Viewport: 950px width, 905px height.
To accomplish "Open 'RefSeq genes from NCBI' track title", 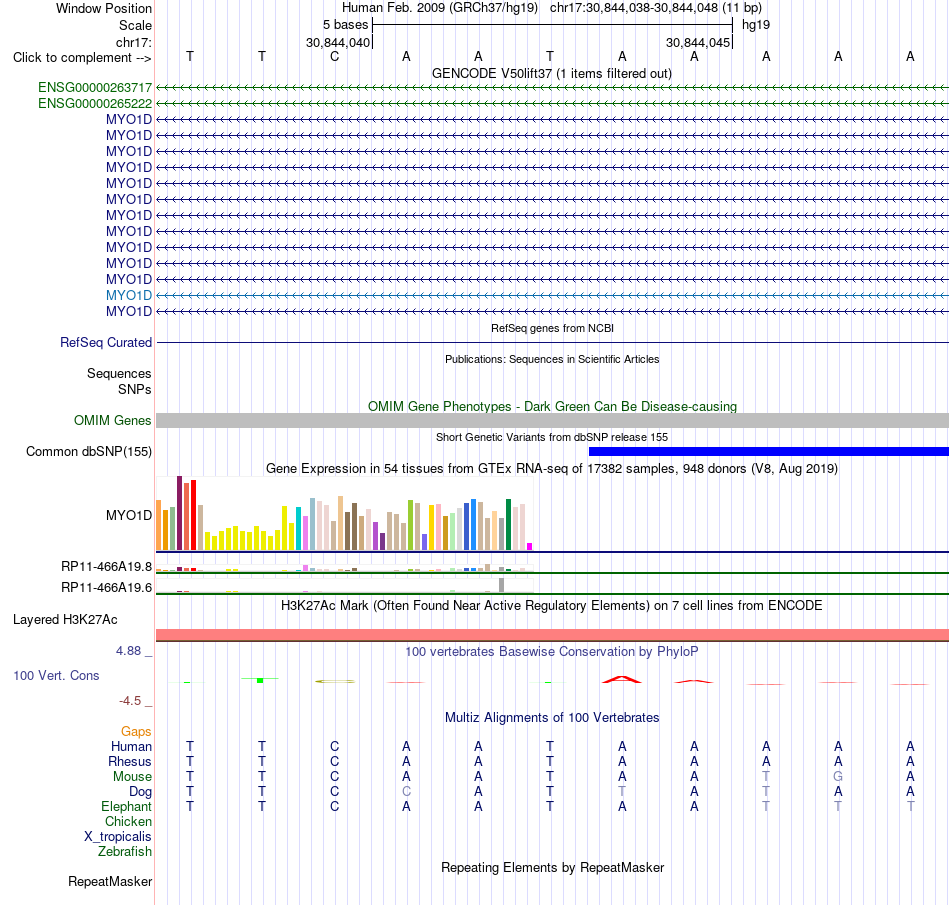I will point(552,328).
